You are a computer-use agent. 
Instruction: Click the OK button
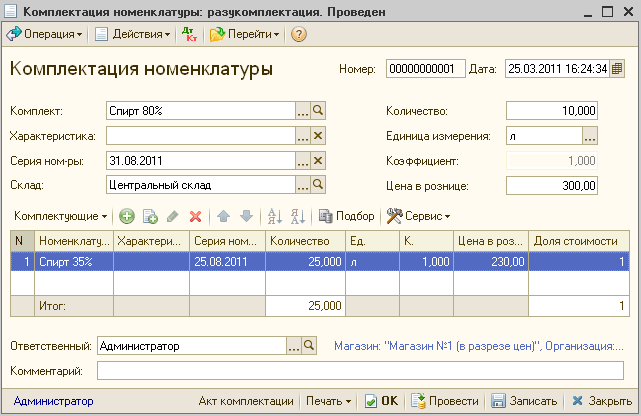(381, 401)
